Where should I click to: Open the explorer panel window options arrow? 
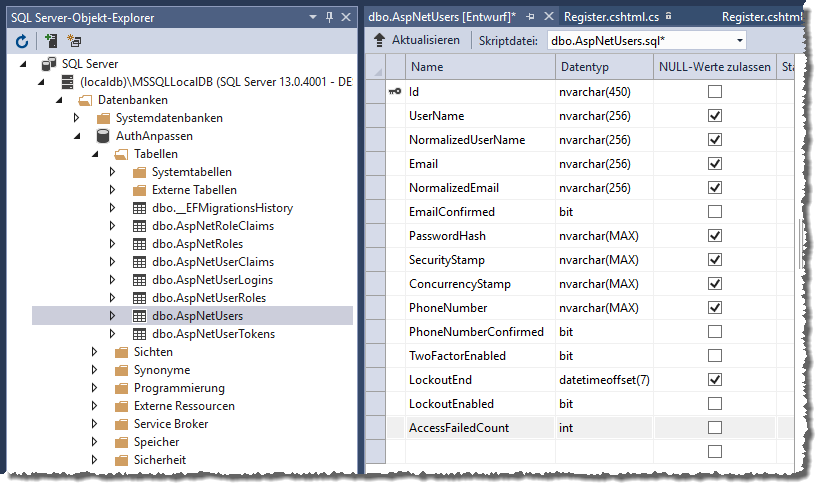tap(313, 17)
